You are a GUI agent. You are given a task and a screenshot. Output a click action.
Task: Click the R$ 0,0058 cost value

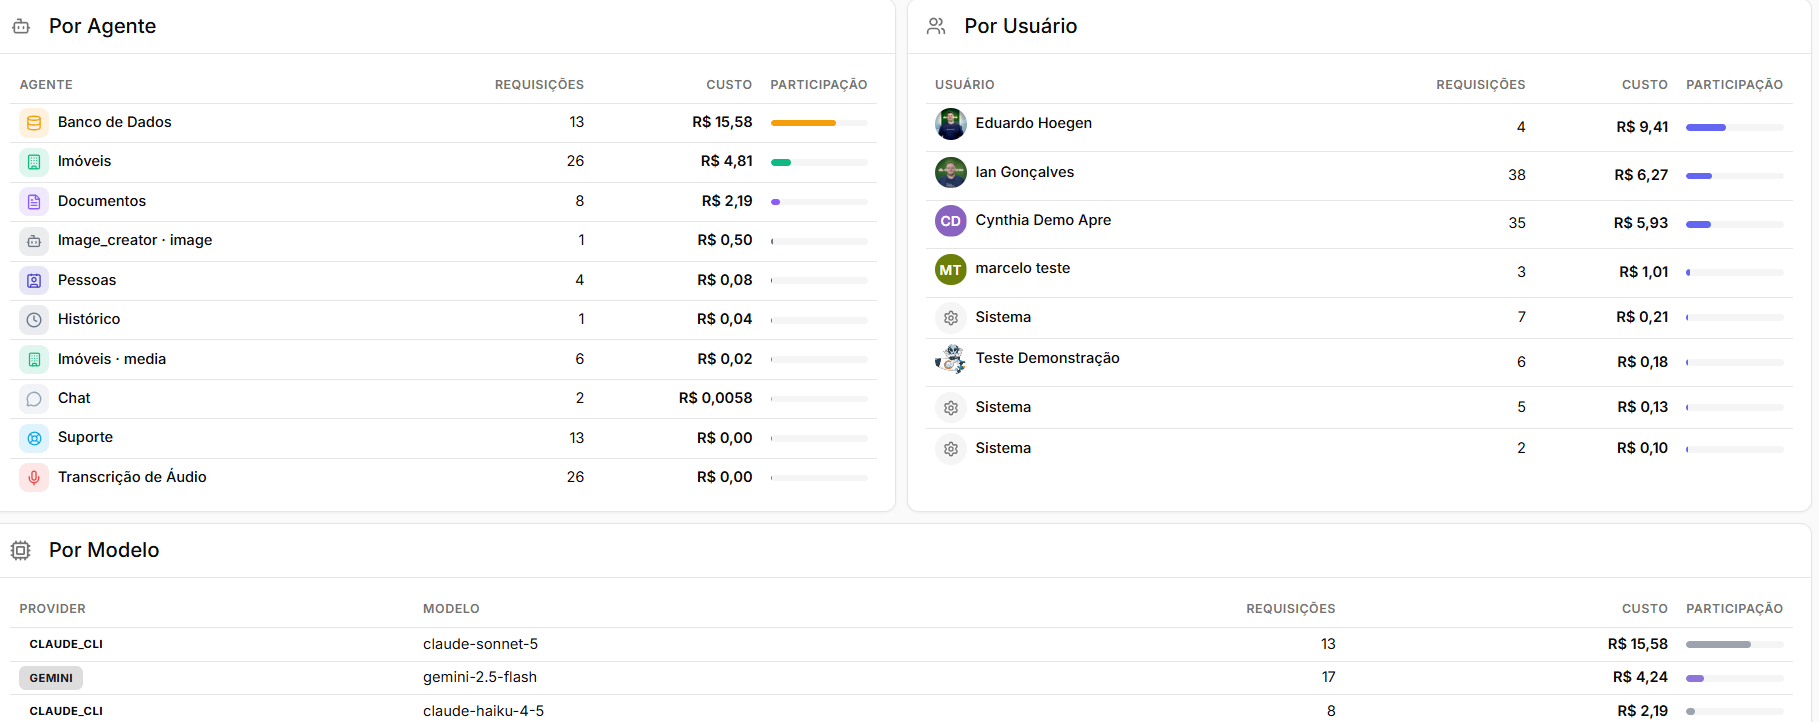[715, 398]
